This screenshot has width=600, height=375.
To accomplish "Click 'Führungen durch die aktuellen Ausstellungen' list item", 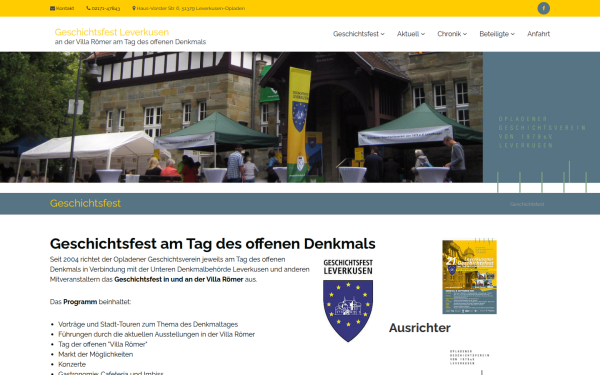I will click(x=157, y=334).
